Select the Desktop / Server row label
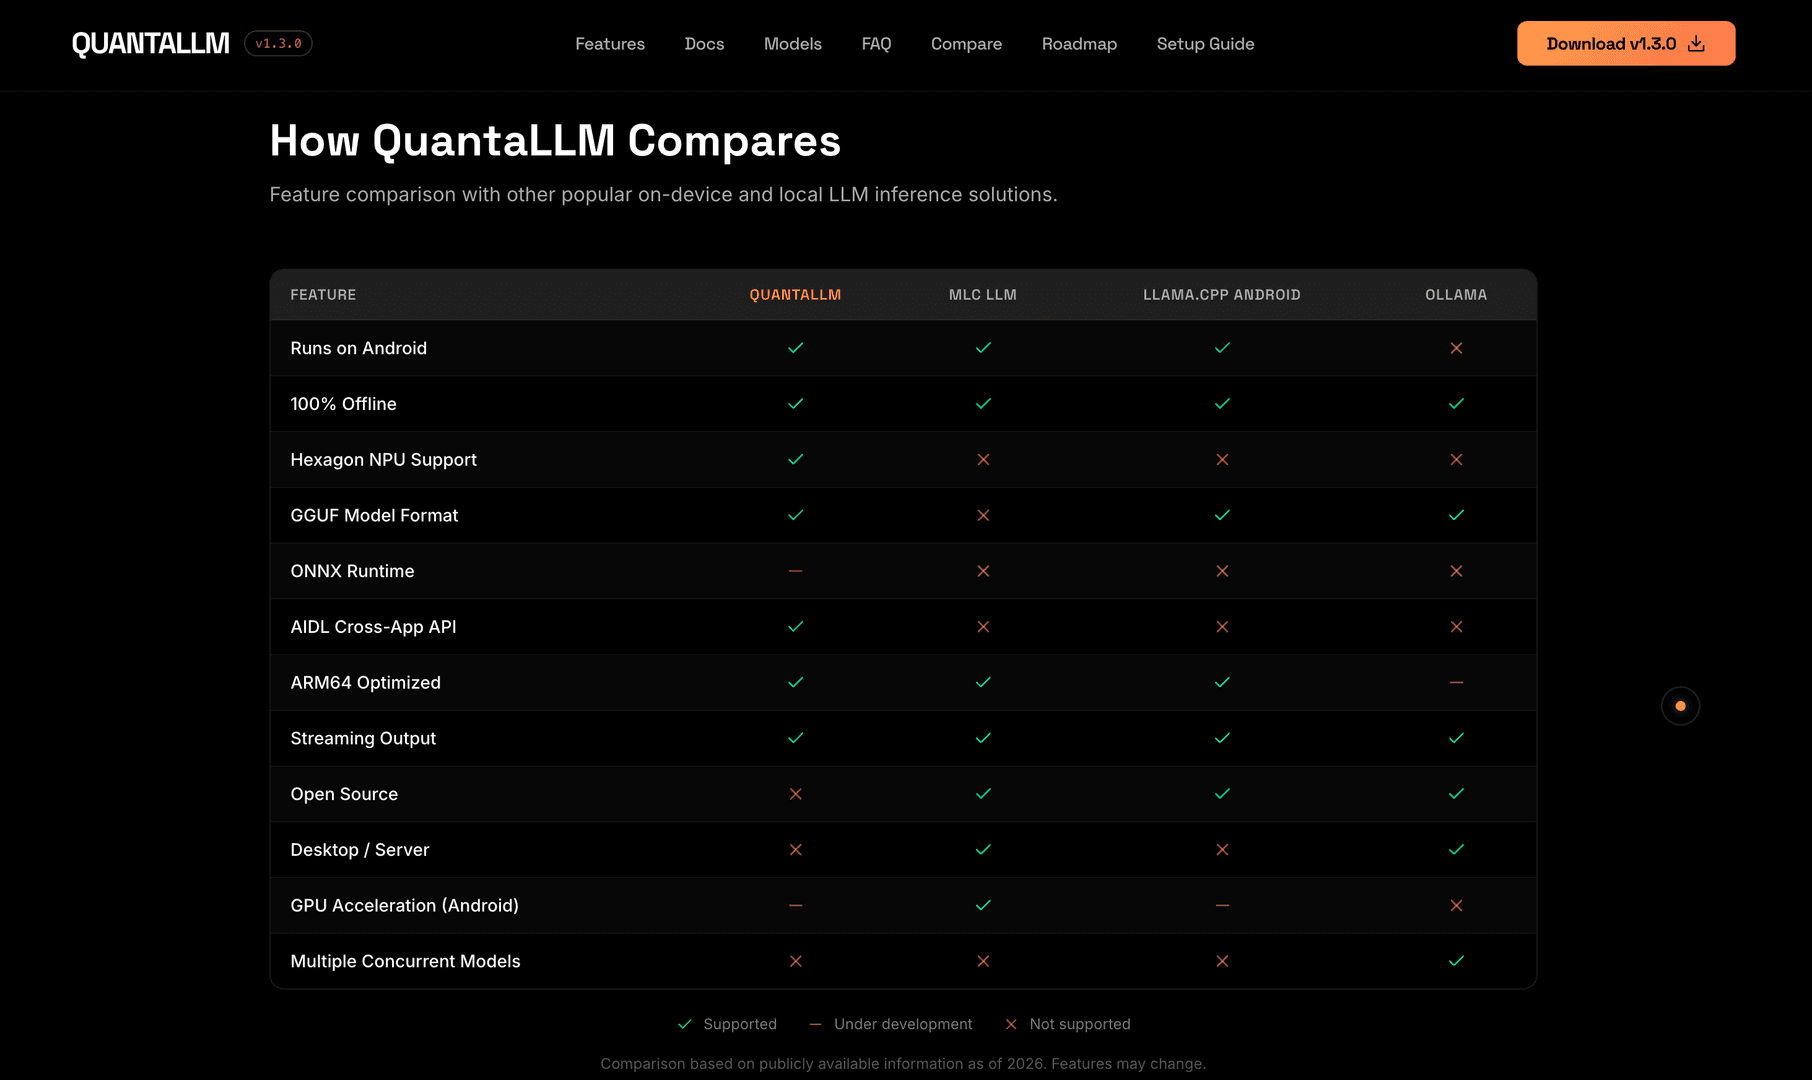 [x=360, y=850]
